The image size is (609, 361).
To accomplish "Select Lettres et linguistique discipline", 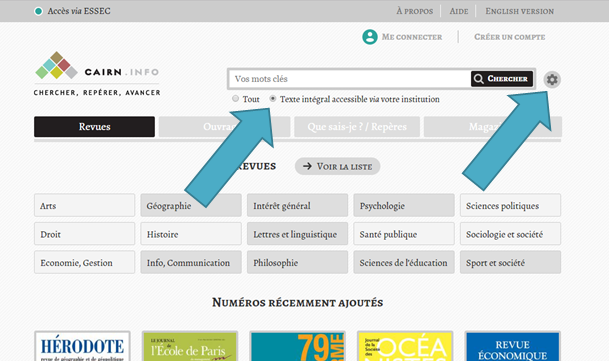I will click(297, 234).
